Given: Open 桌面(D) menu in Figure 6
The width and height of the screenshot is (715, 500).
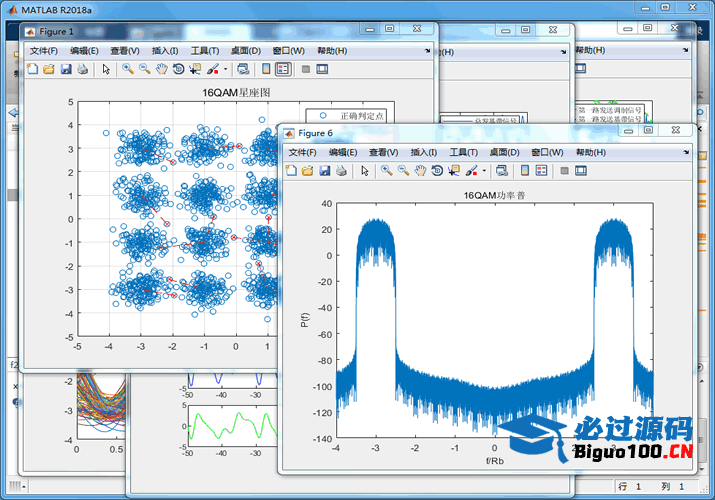Looking at the screenshot, I should [x=505, y=152].
